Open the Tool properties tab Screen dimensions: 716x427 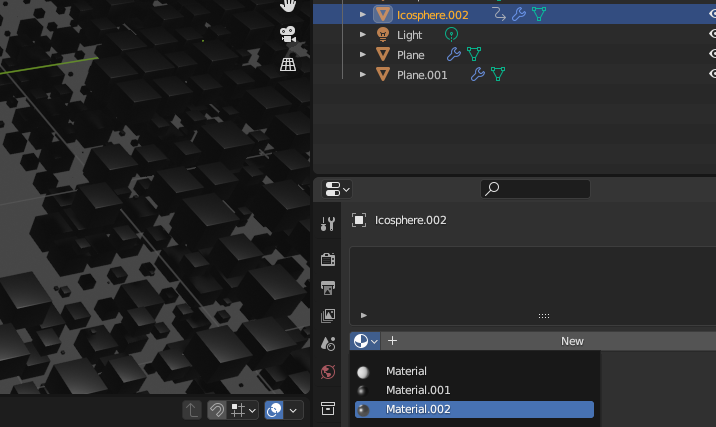pos(328,224)
